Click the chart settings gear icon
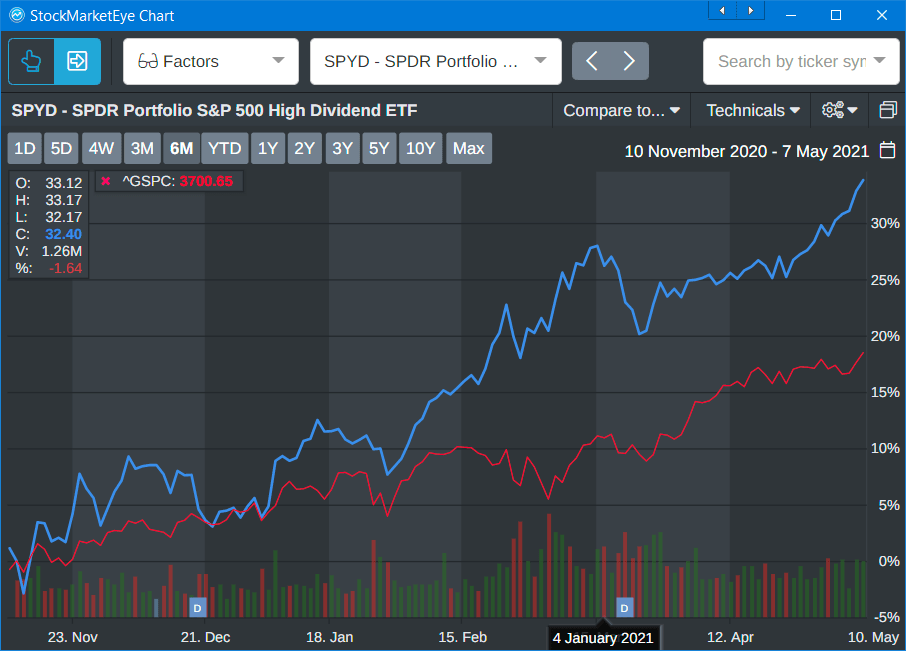Viewport: 906px width, 651px height. click(839, 110)
